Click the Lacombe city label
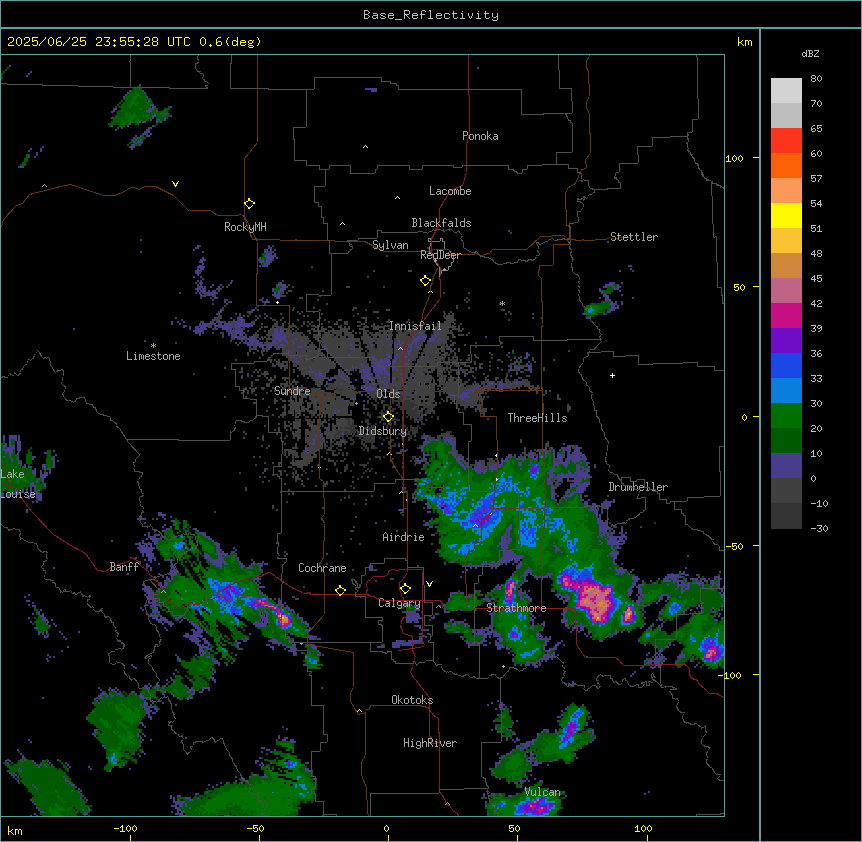The width and height of the screenshot is (862, 842). pyautogui.click(x=450, y=191)
